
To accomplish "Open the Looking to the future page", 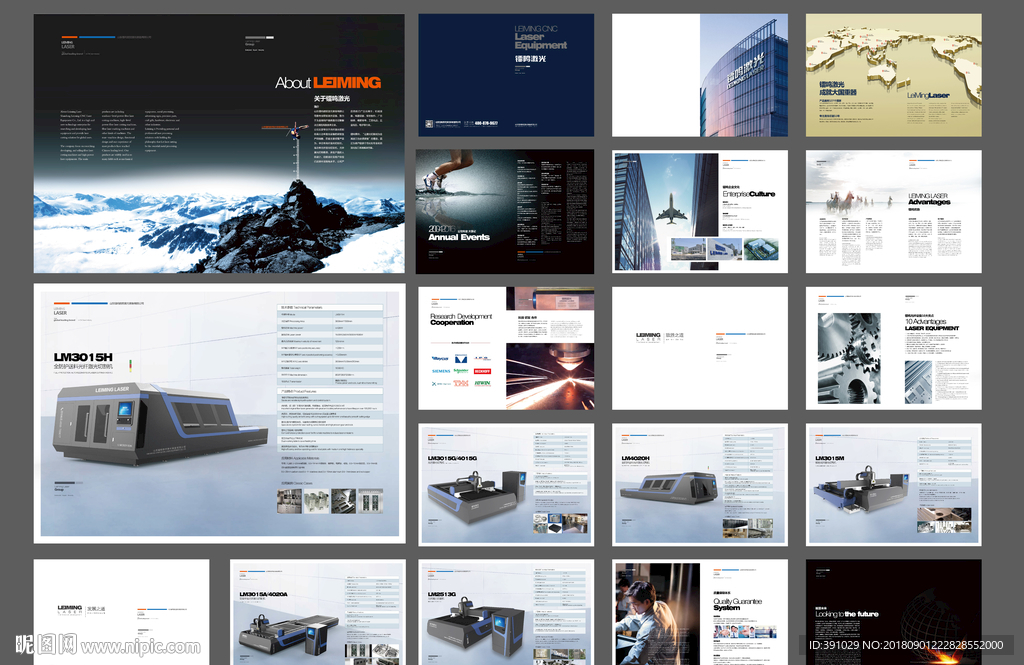I will pos(893,612).
